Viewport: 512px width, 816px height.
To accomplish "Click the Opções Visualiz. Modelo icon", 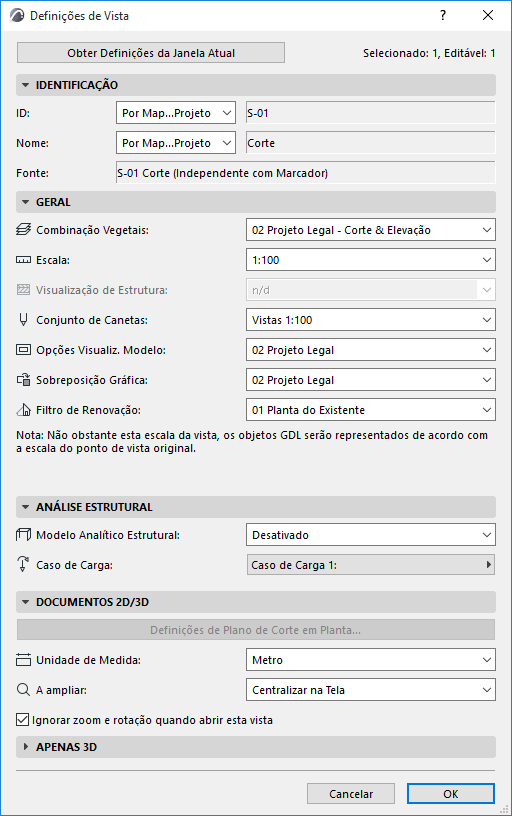I will 23,350.
